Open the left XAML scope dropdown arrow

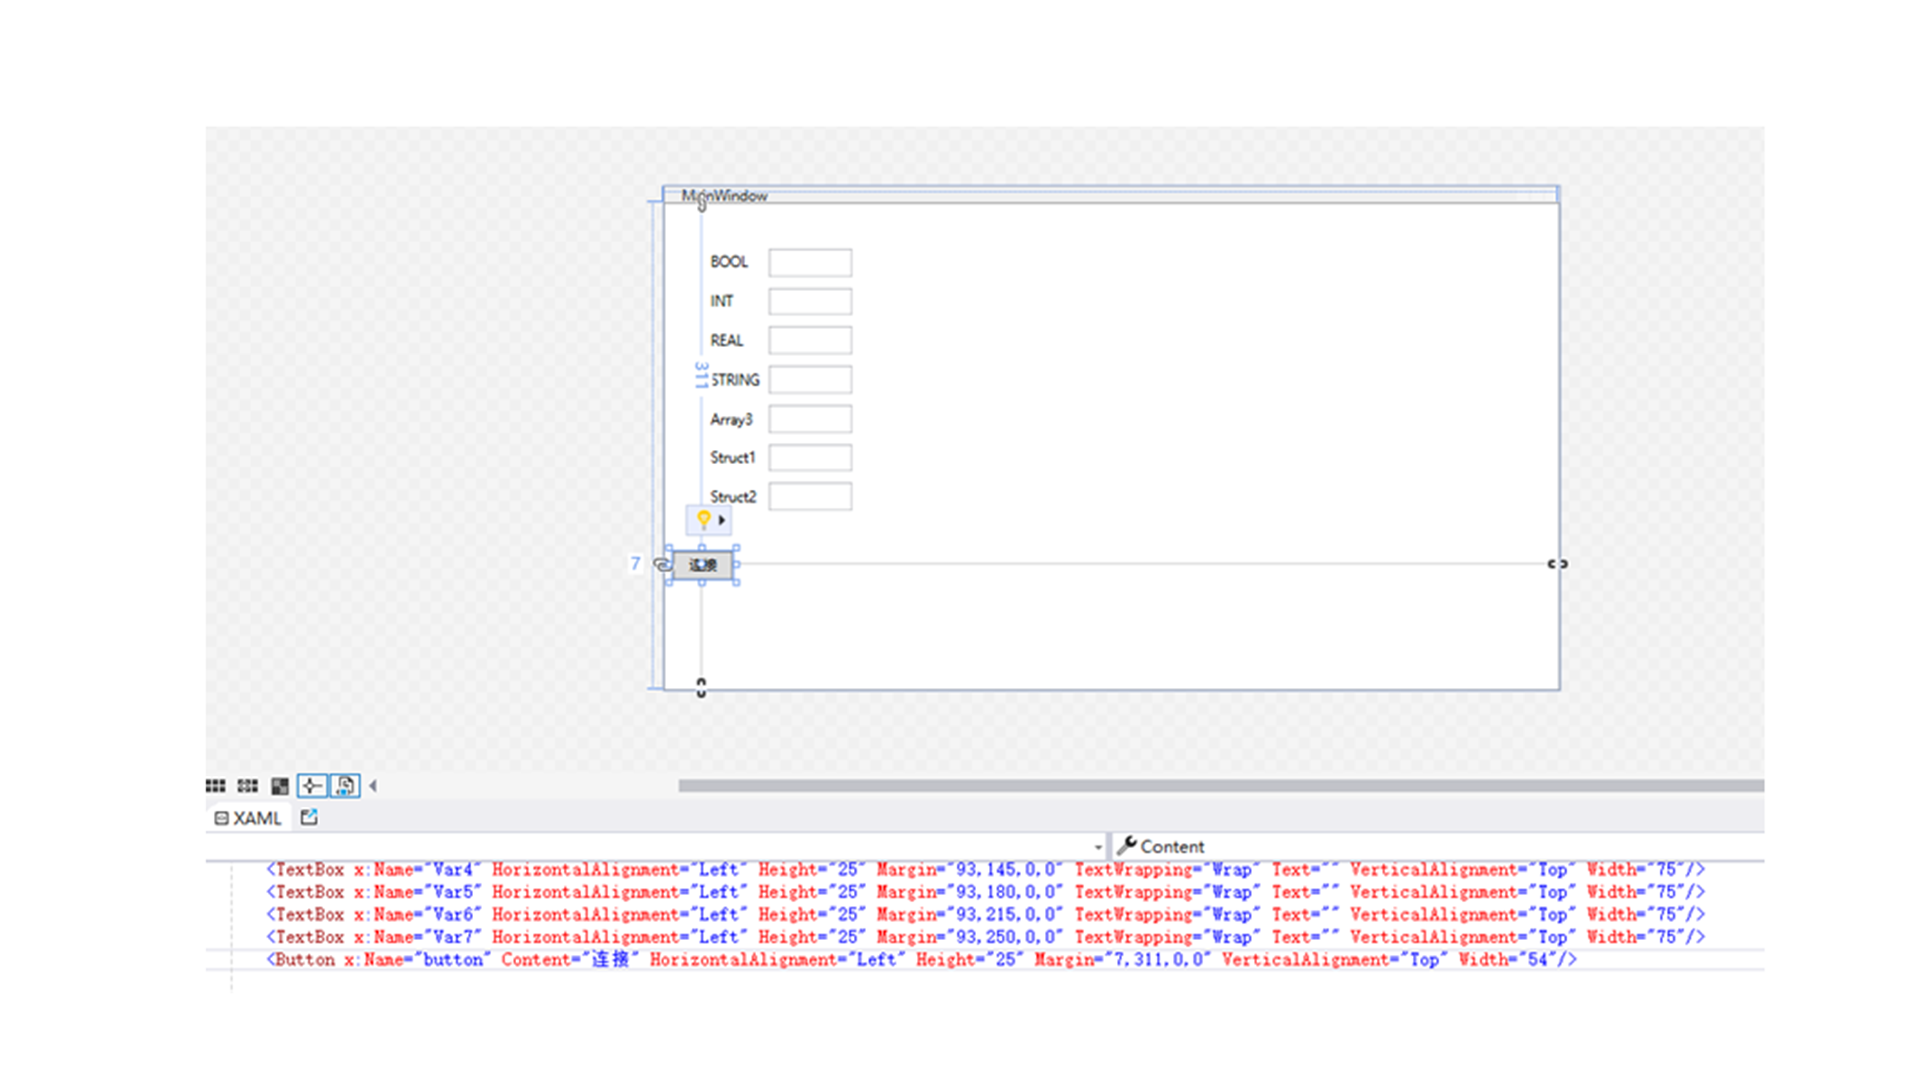[x=1098, y=847]
